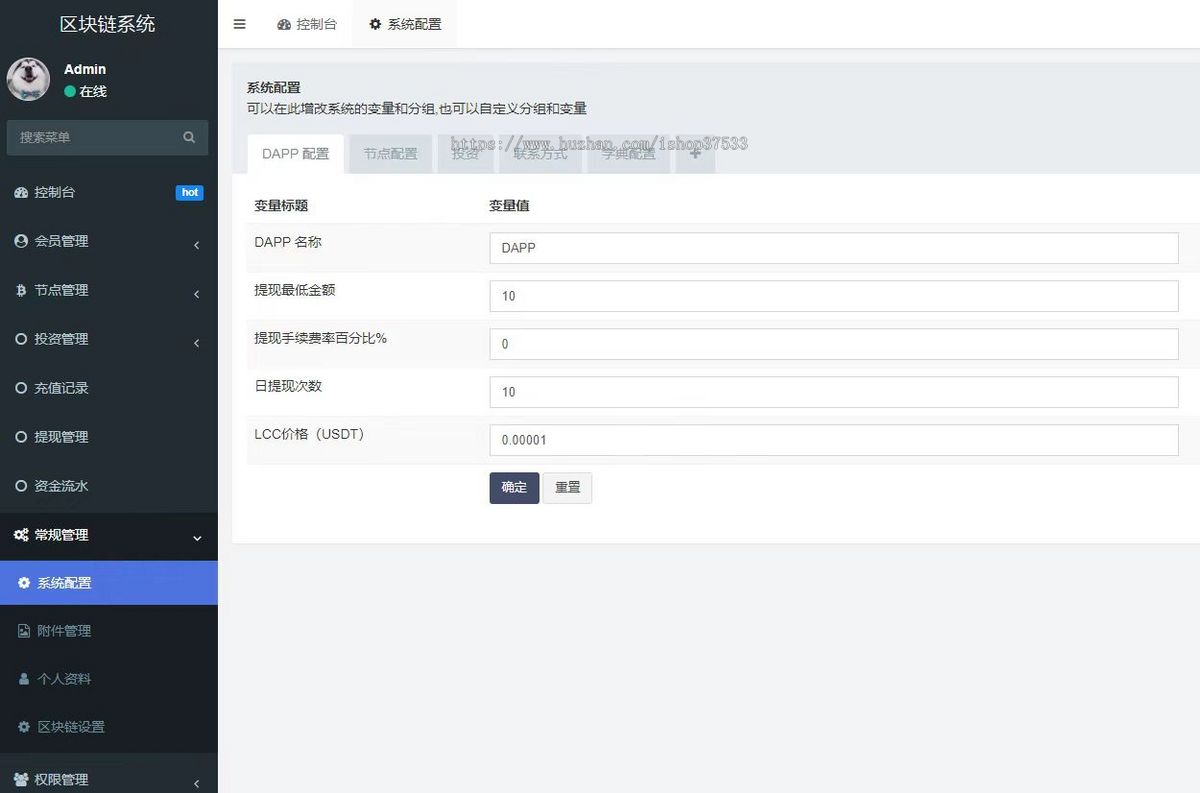Click the 会员管理 user icon

21,241
